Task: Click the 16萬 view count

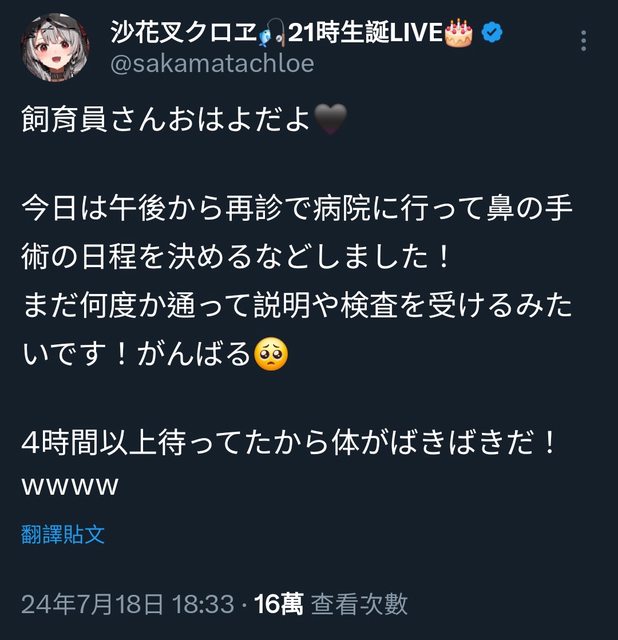Action: pos(279,604)
